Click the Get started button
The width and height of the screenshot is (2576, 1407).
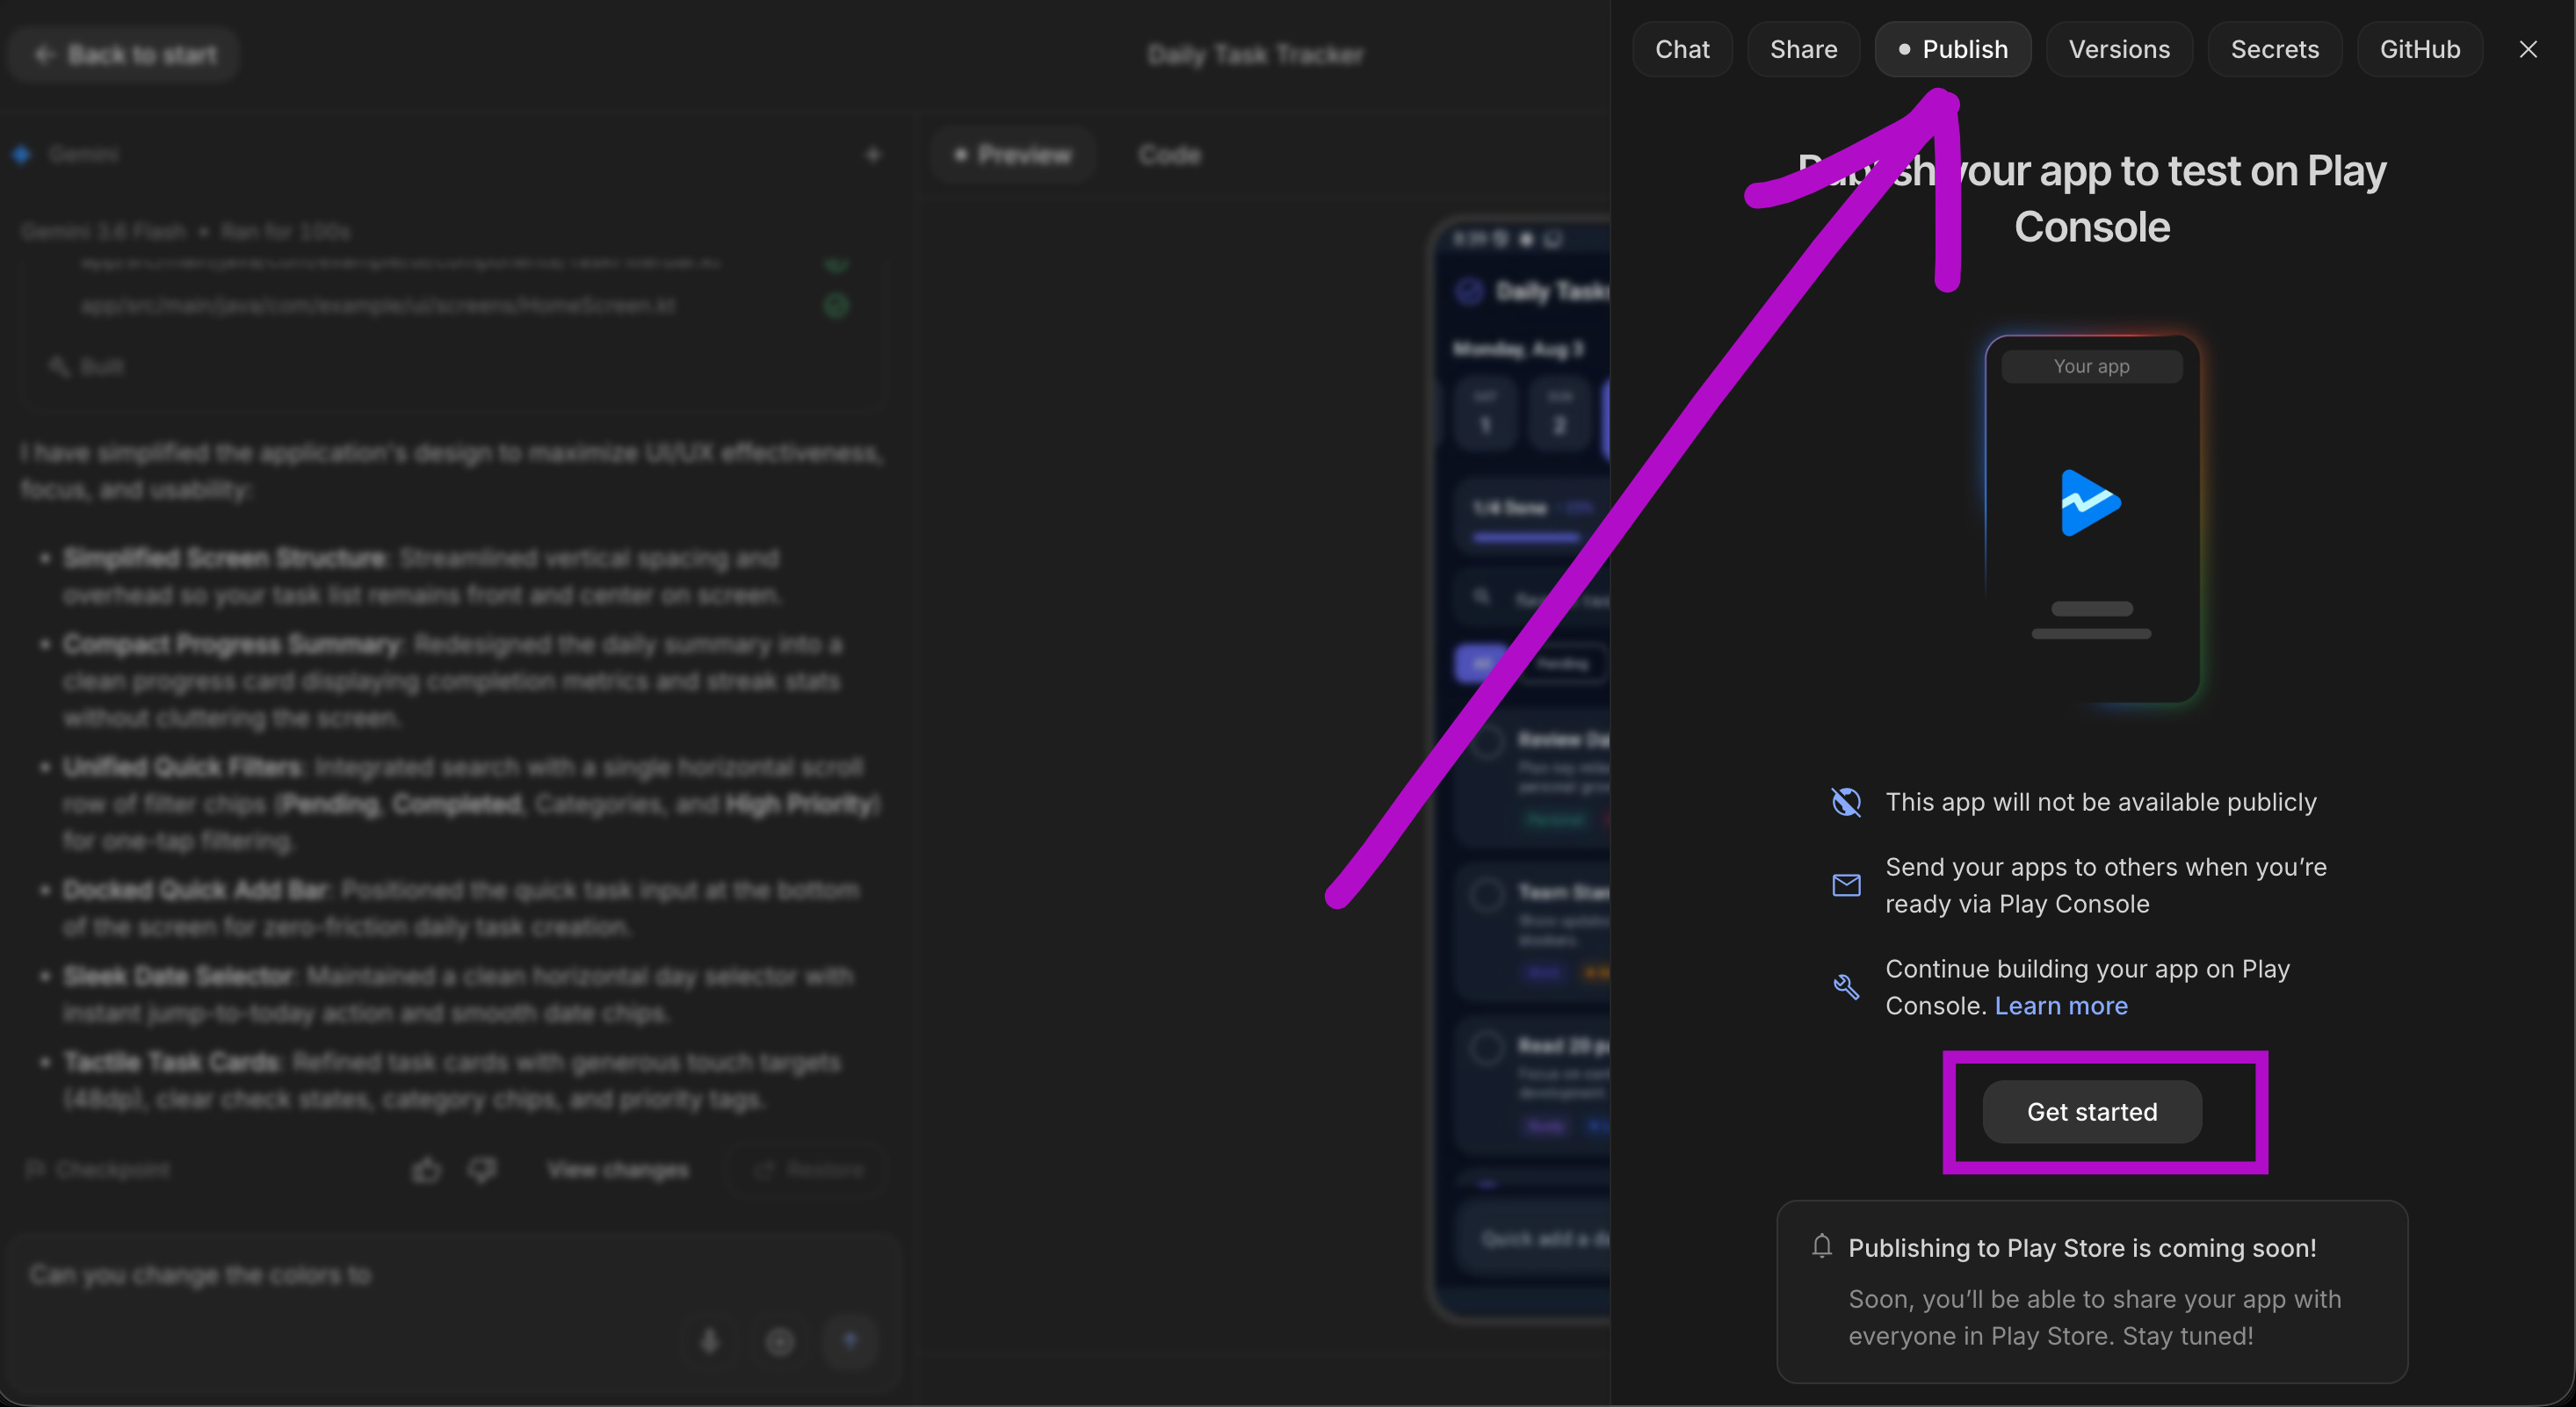click(2092, 1111)
